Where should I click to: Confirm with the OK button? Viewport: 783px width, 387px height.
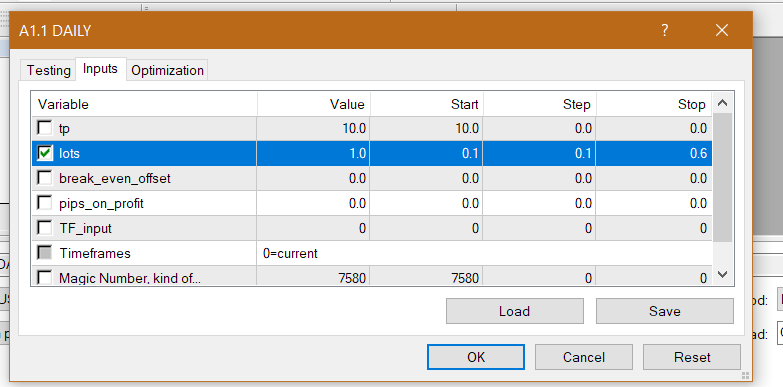476,357
